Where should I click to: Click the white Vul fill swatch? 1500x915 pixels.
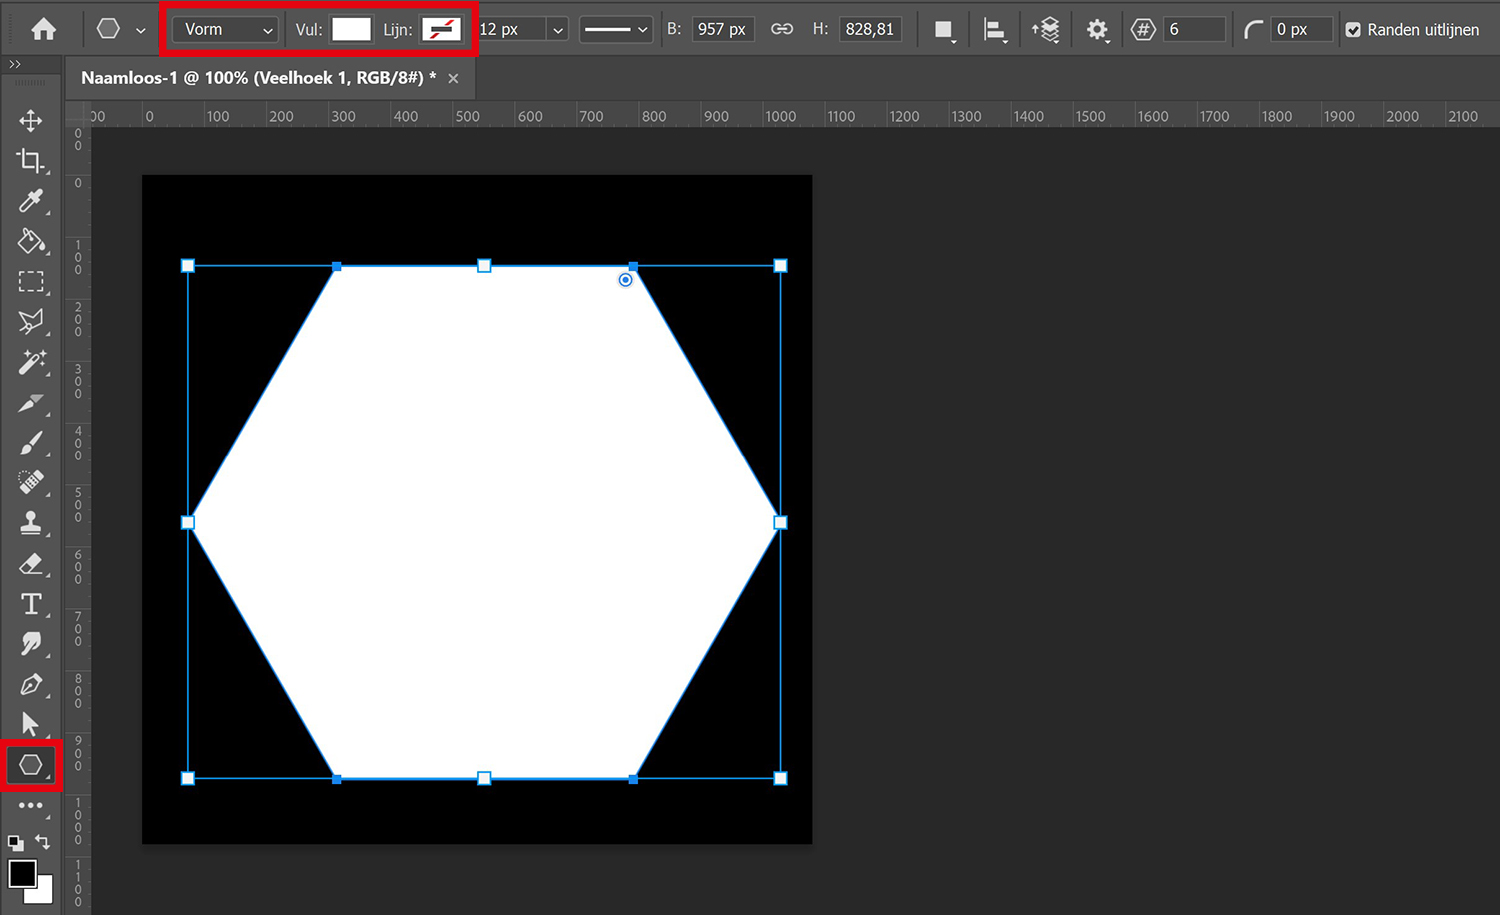pyautogui.click(x=351, y=29)
